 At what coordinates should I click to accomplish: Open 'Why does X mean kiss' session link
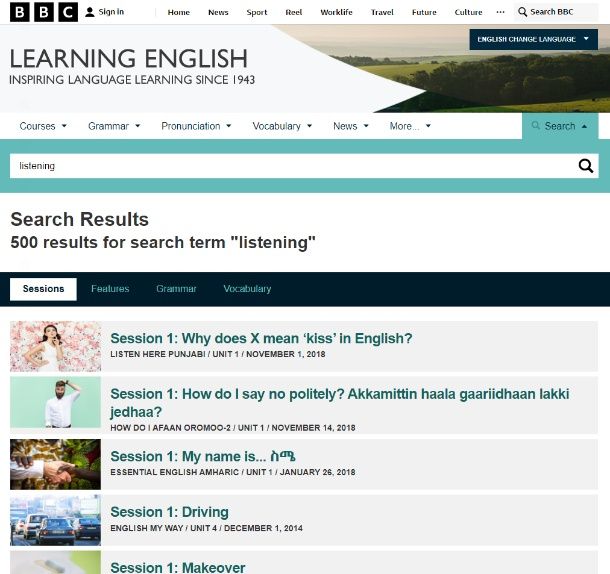[x=261, y=338]
